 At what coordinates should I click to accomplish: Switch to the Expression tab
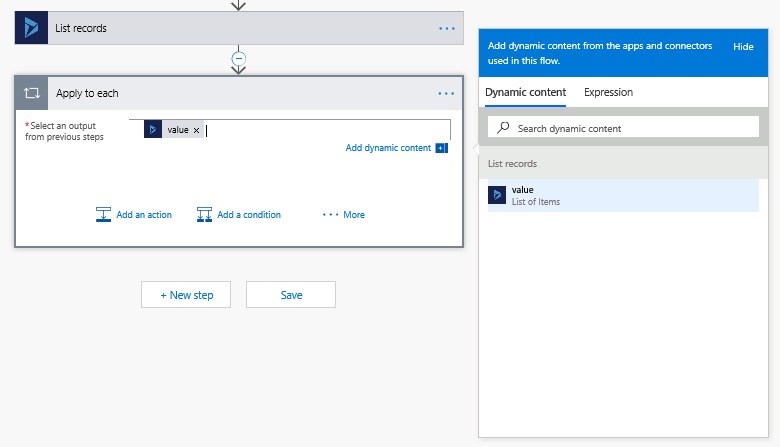[608, 92]
